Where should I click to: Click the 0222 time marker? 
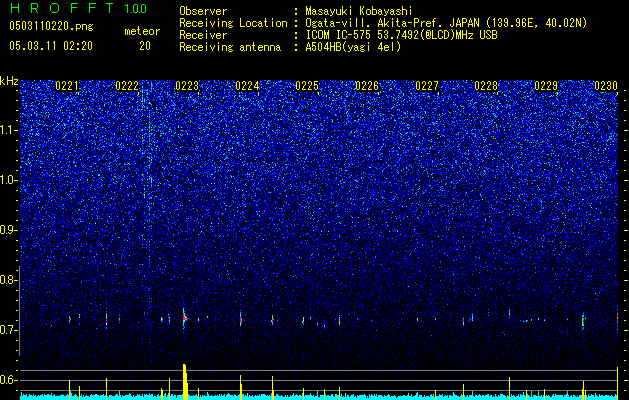pyautogui.click(x=127, y=86)
